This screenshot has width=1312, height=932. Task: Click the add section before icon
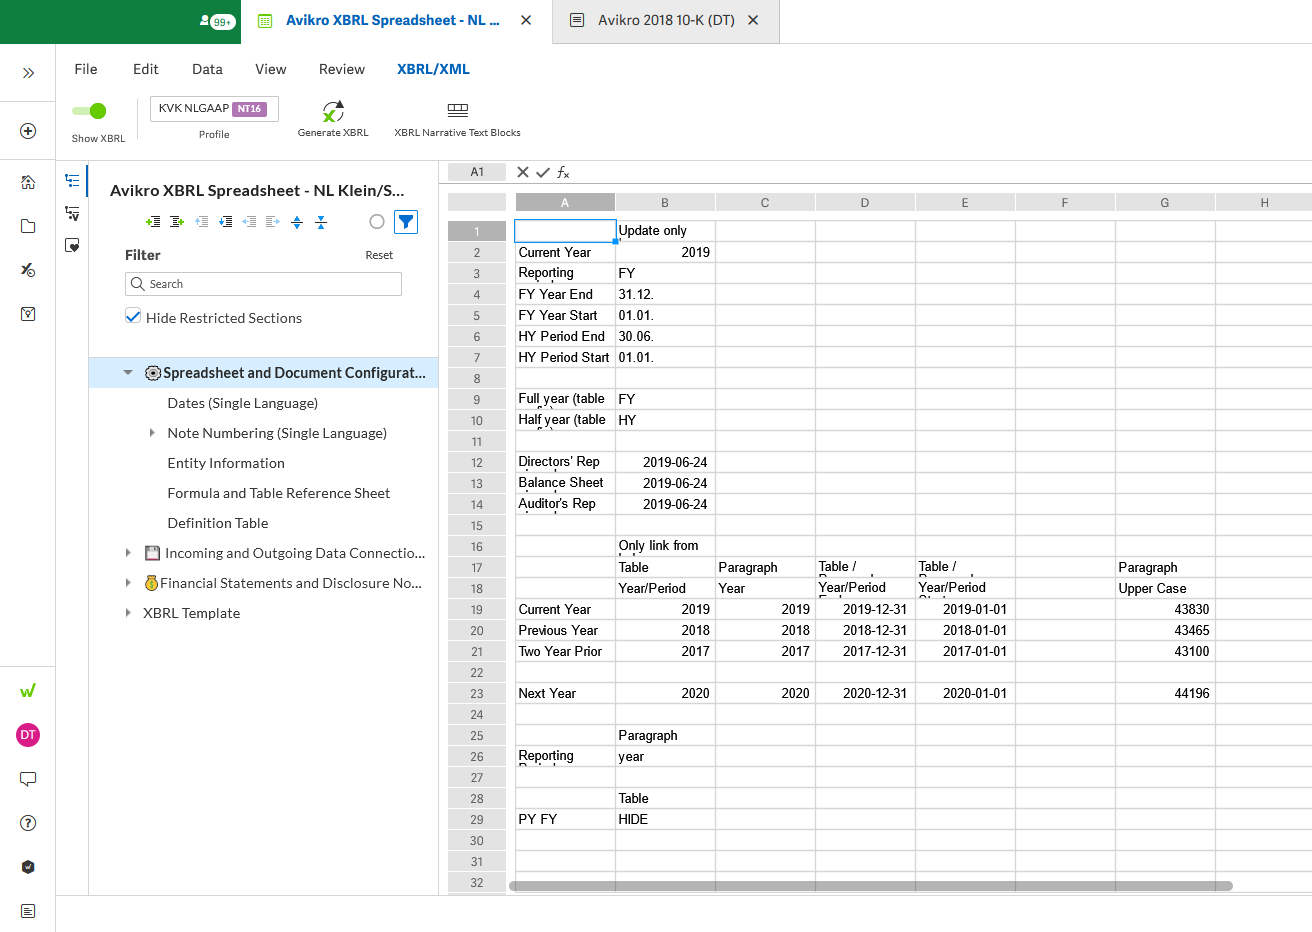[x=153, y=222]
